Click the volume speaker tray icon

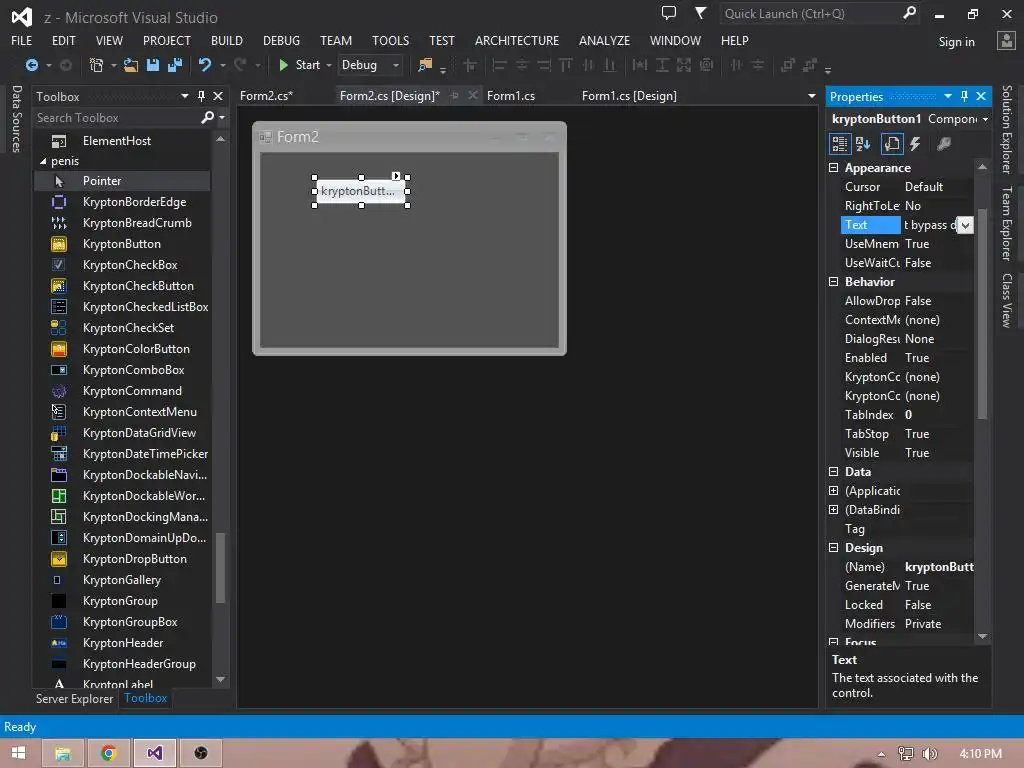coord(929,754)
